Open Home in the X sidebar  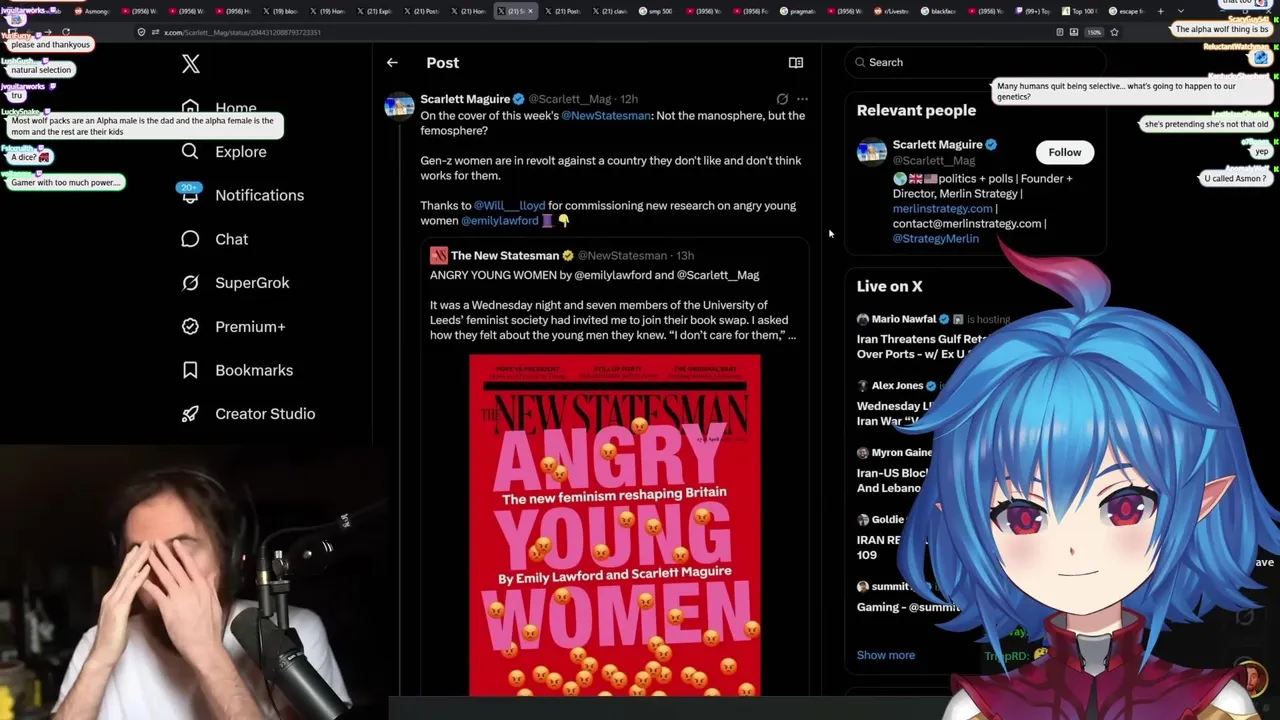point(235,108)
